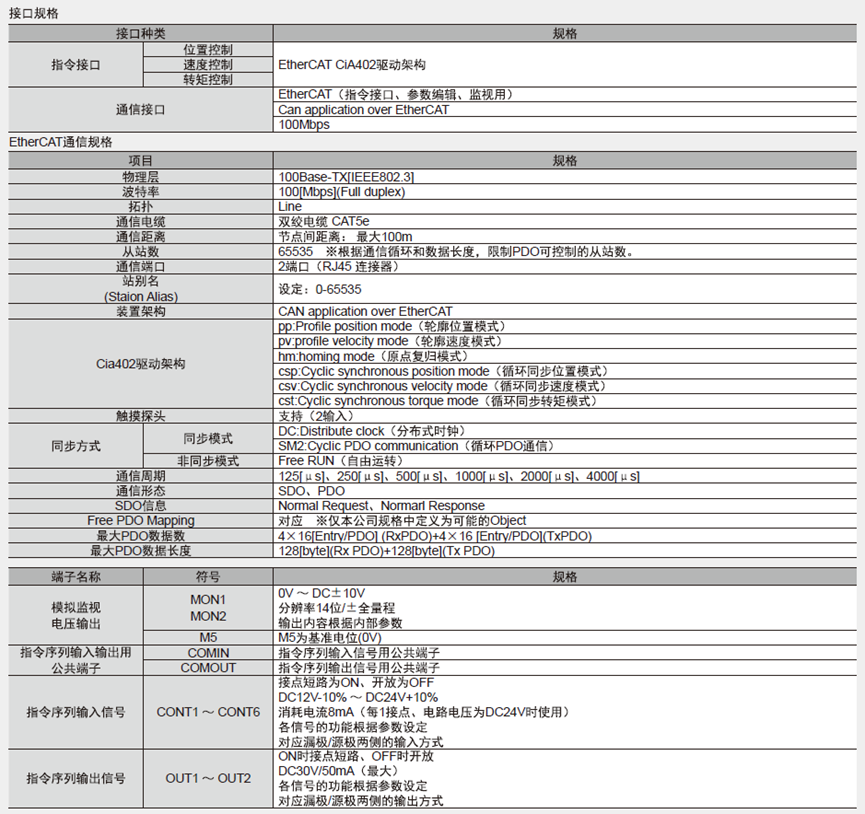
Task: Select the 100Mbps communication interface cell
Action: click(x=304, y=125)
